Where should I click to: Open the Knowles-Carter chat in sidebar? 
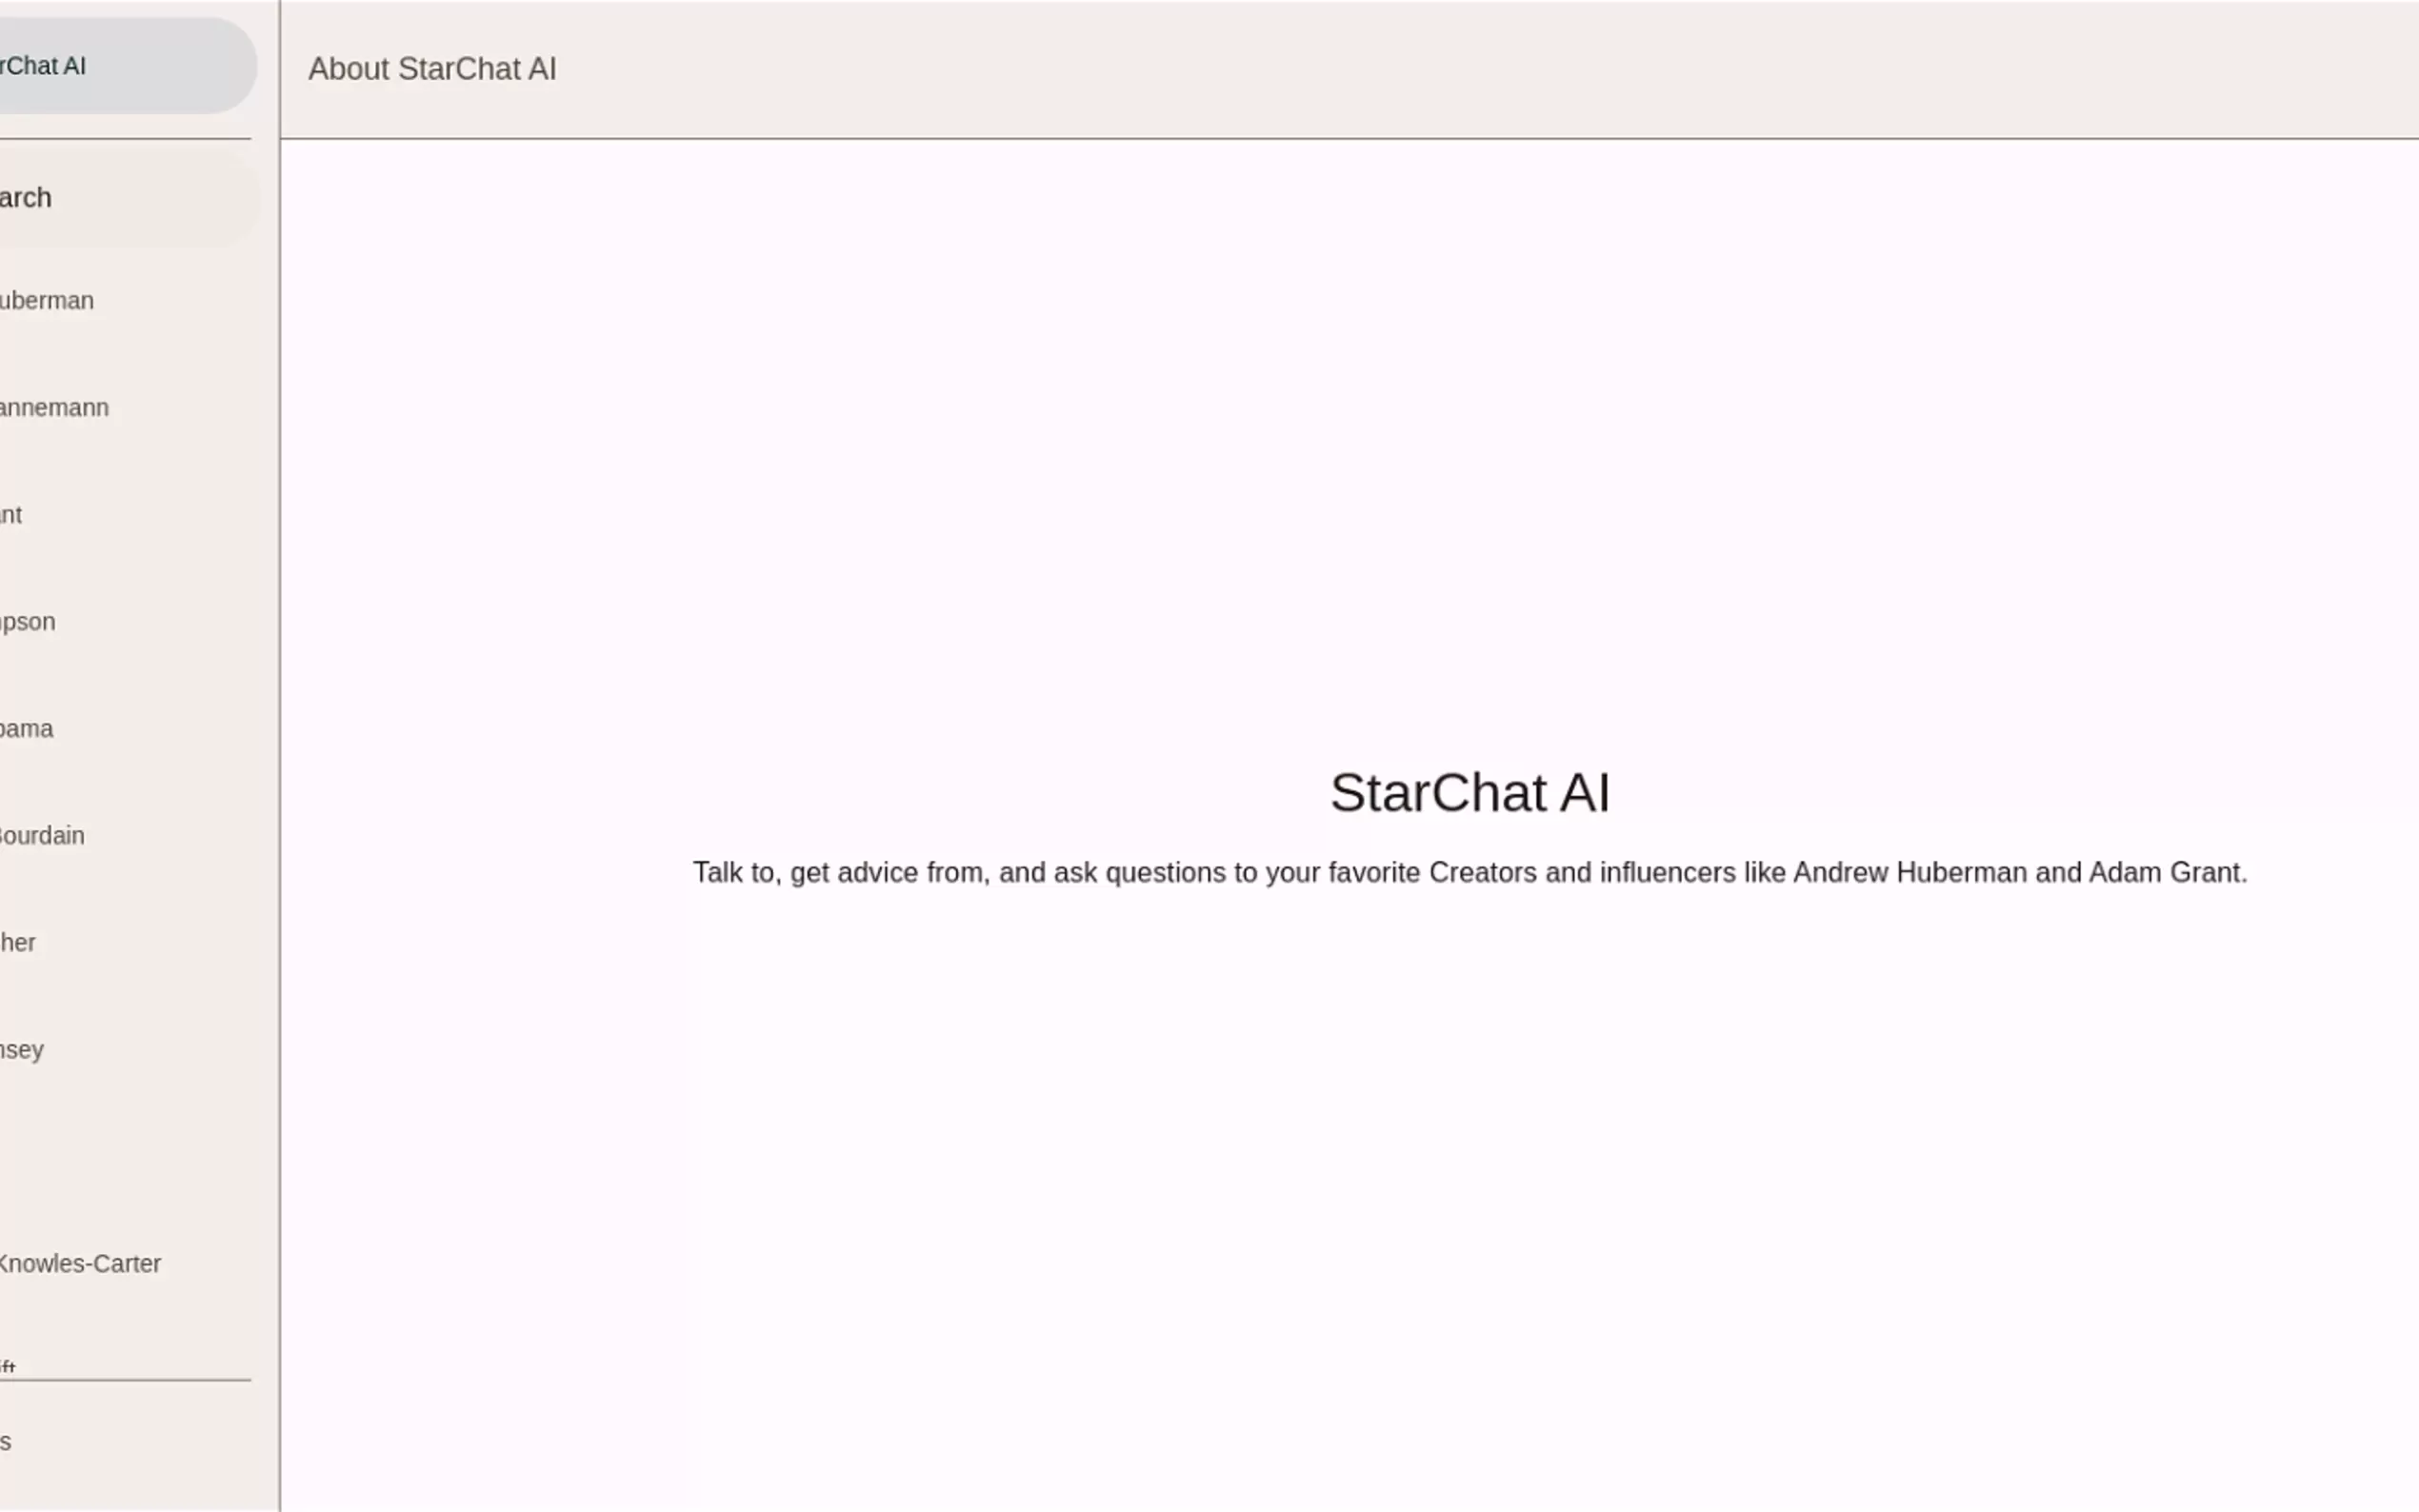[x=80, y=1264]
